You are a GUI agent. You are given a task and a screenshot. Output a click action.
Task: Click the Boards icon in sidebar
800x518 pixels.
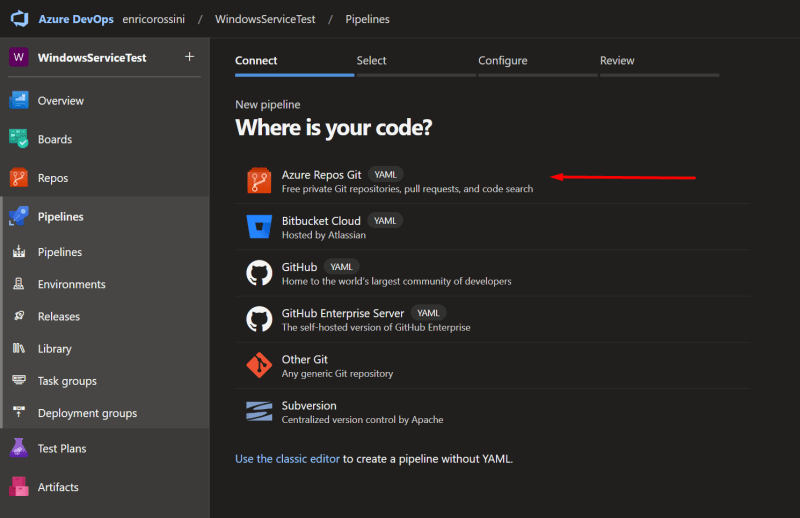pos(19,139)
